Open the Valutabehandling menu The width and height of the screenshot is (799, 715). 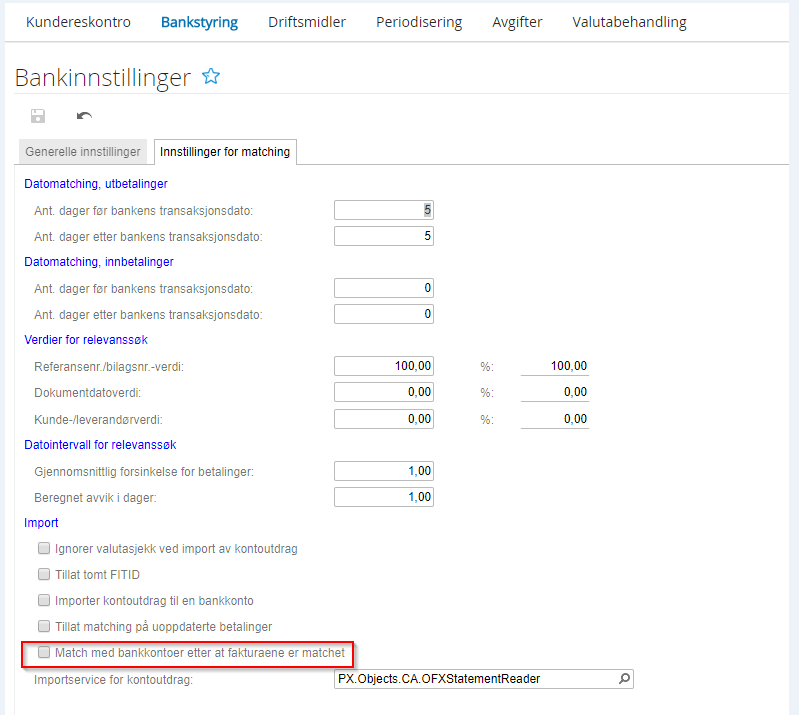[x=629, y=22]
